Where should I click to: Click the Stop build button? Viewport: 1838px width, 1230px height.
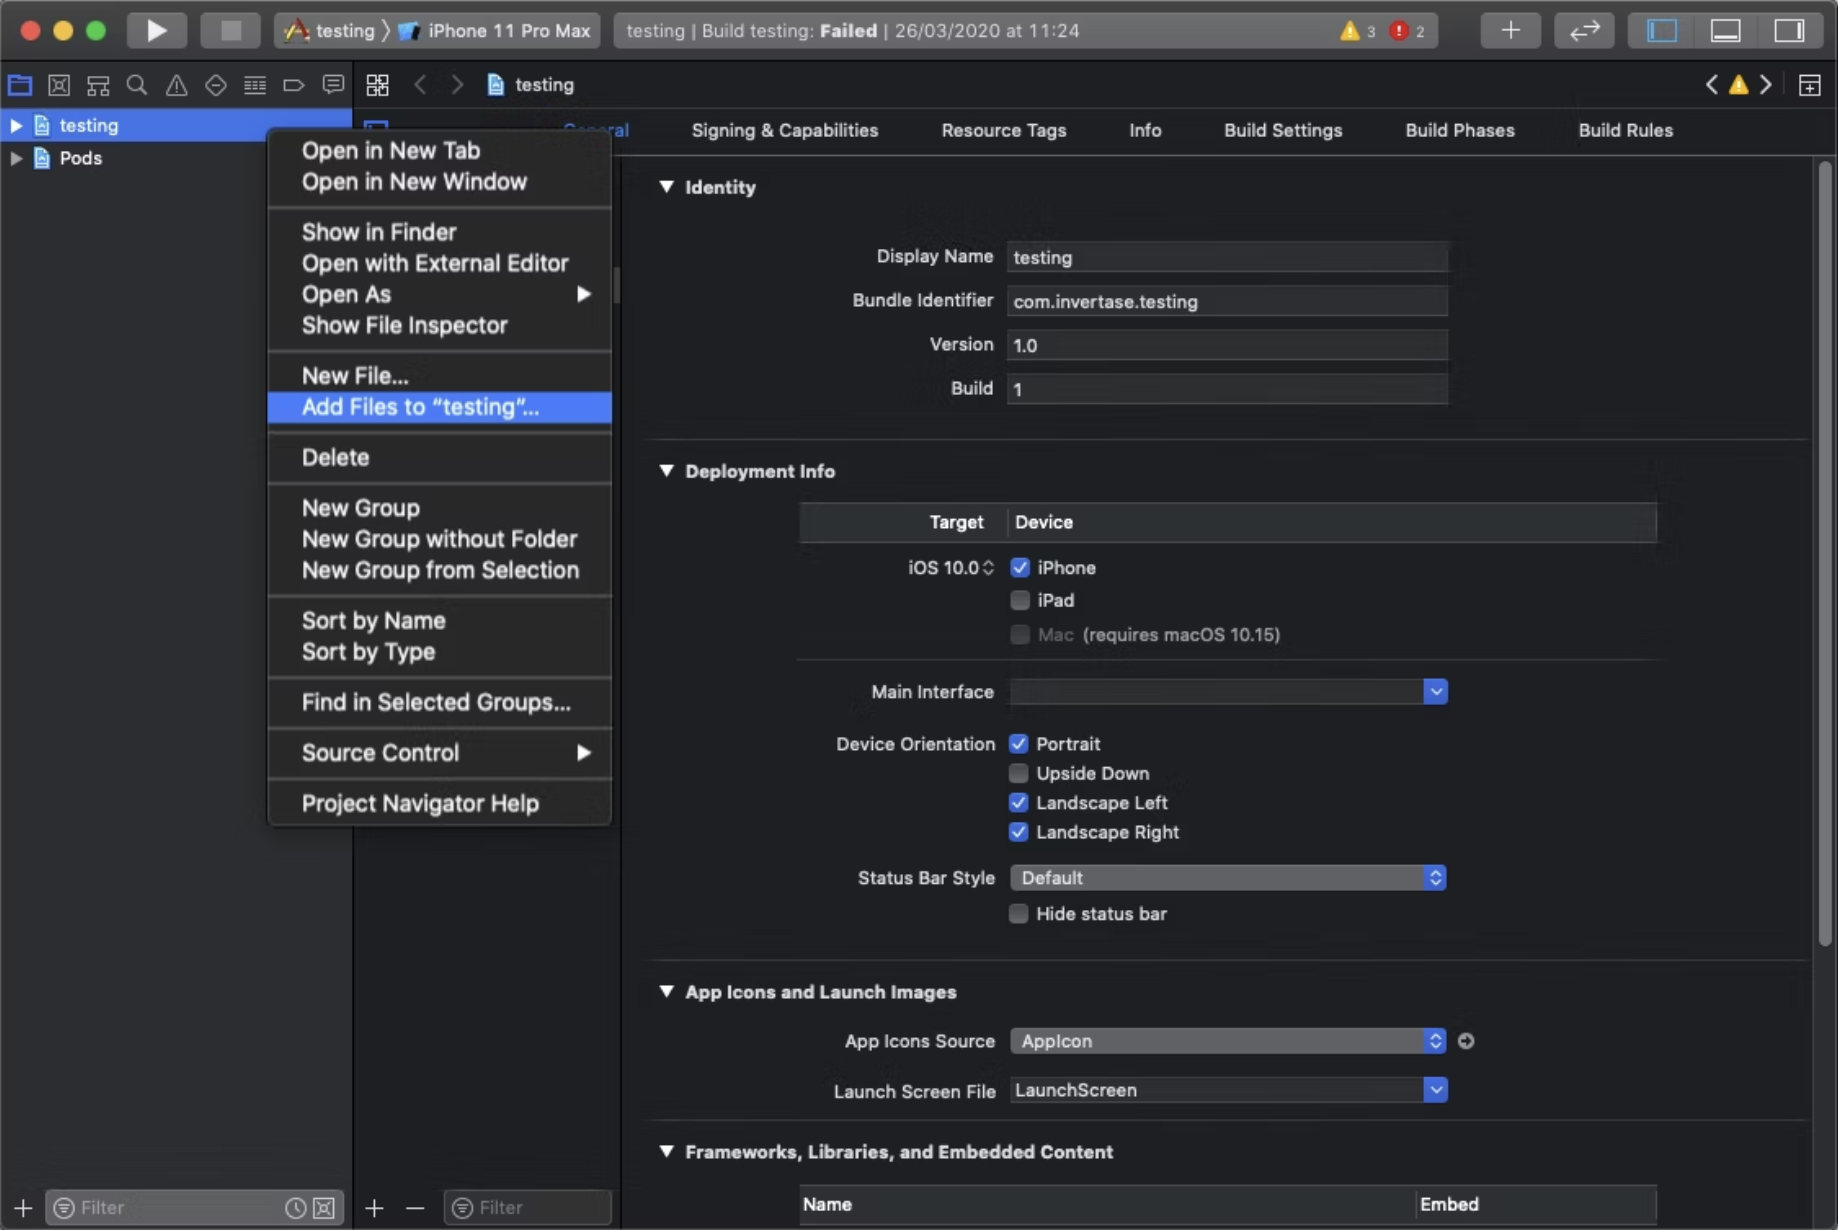click(x=230, y=30)
